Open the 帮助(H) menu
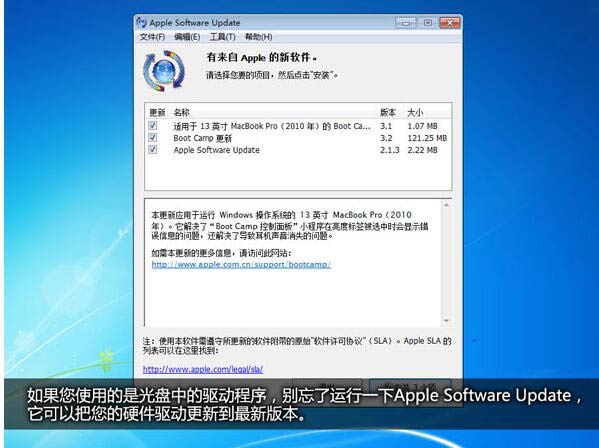 coord(258,37)
